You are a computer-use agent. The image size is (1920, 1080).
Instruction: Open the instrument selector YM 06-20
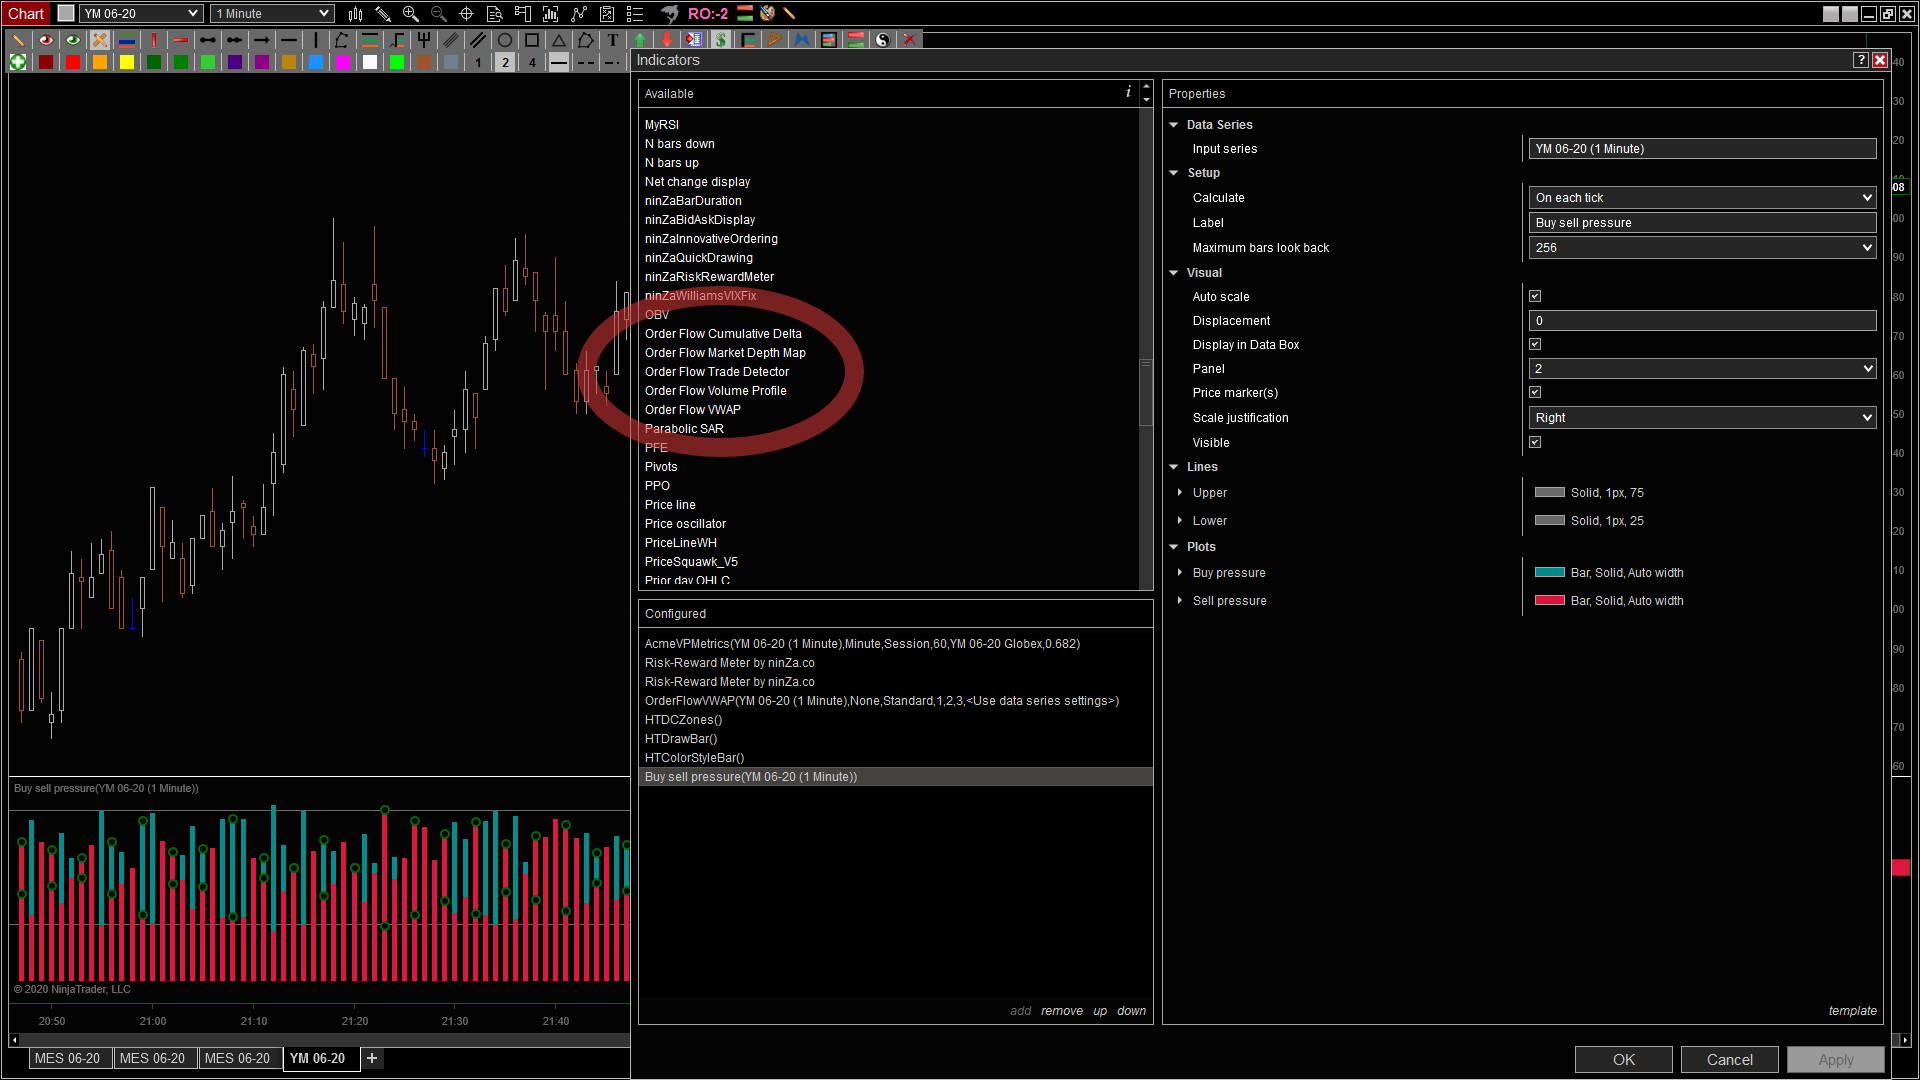(141, 14)
